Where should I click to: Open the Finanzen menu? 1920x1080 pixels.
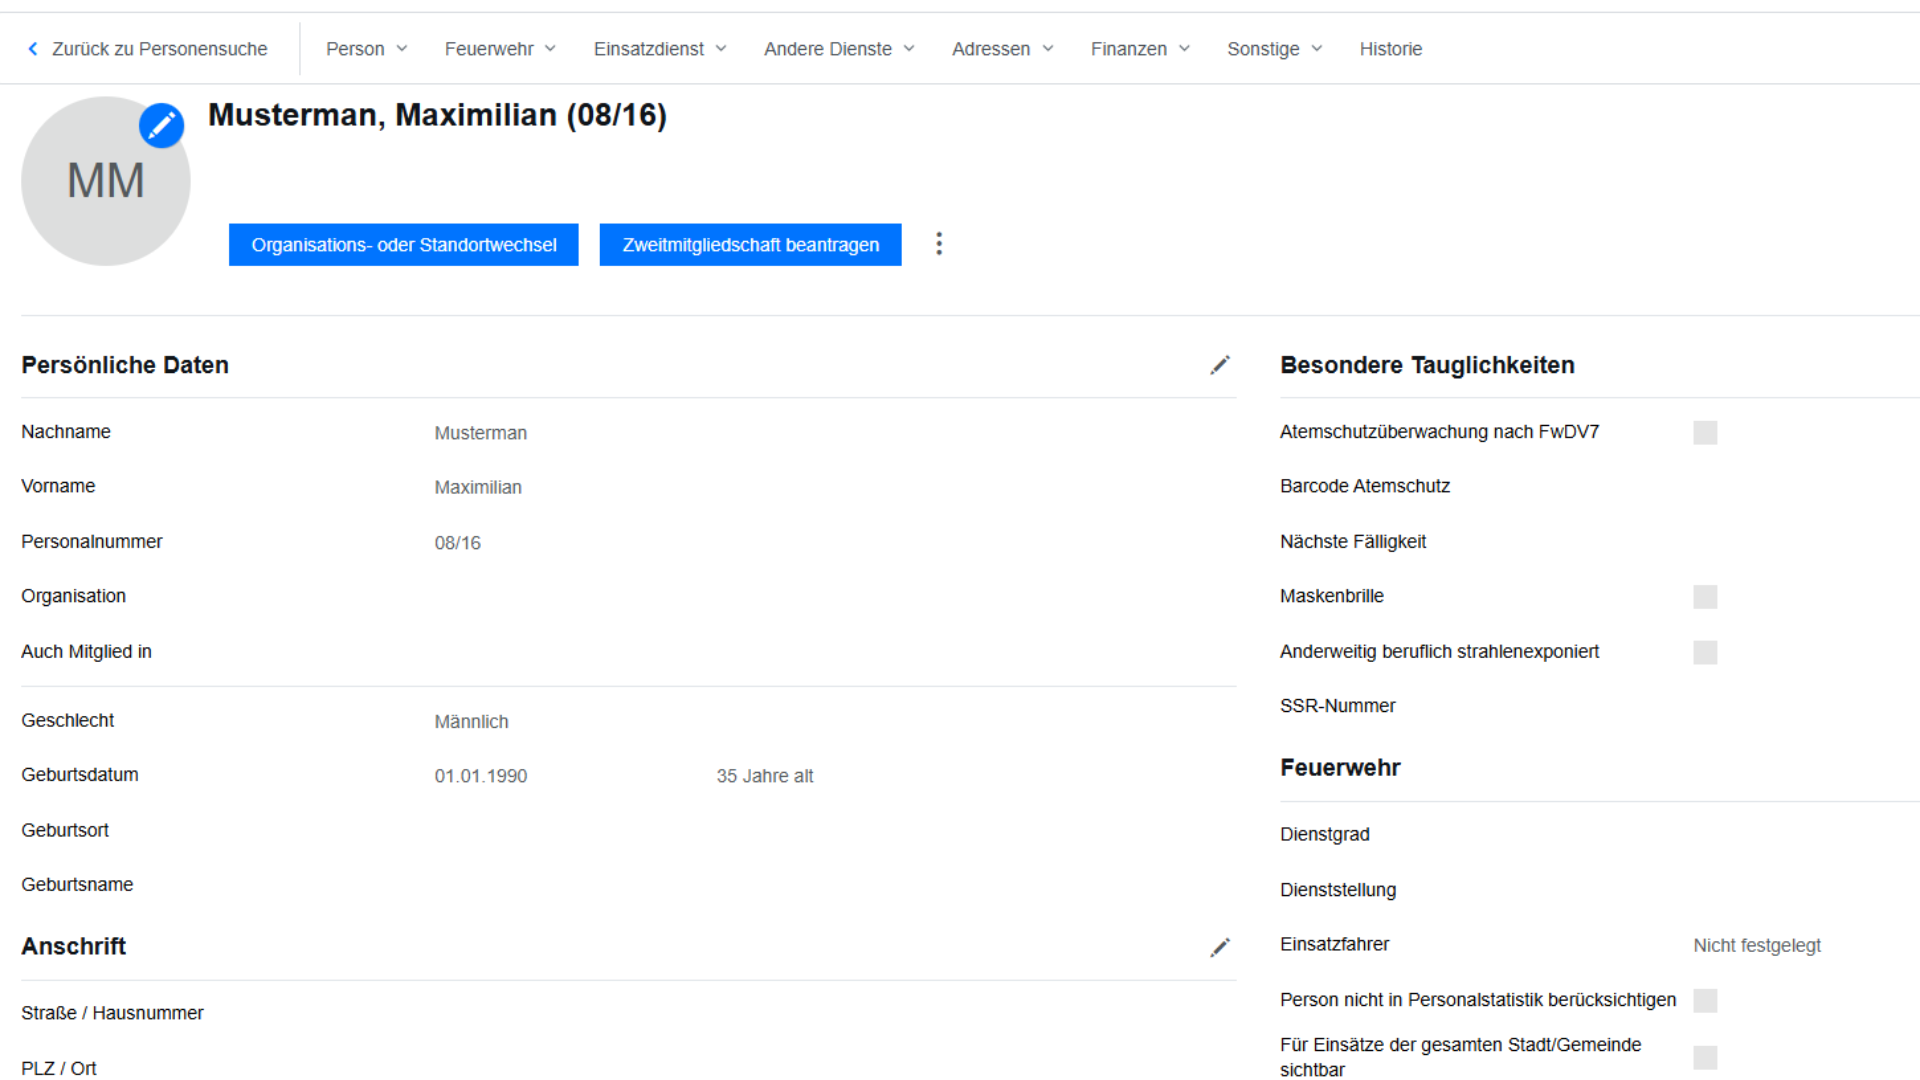point(1140,49)
